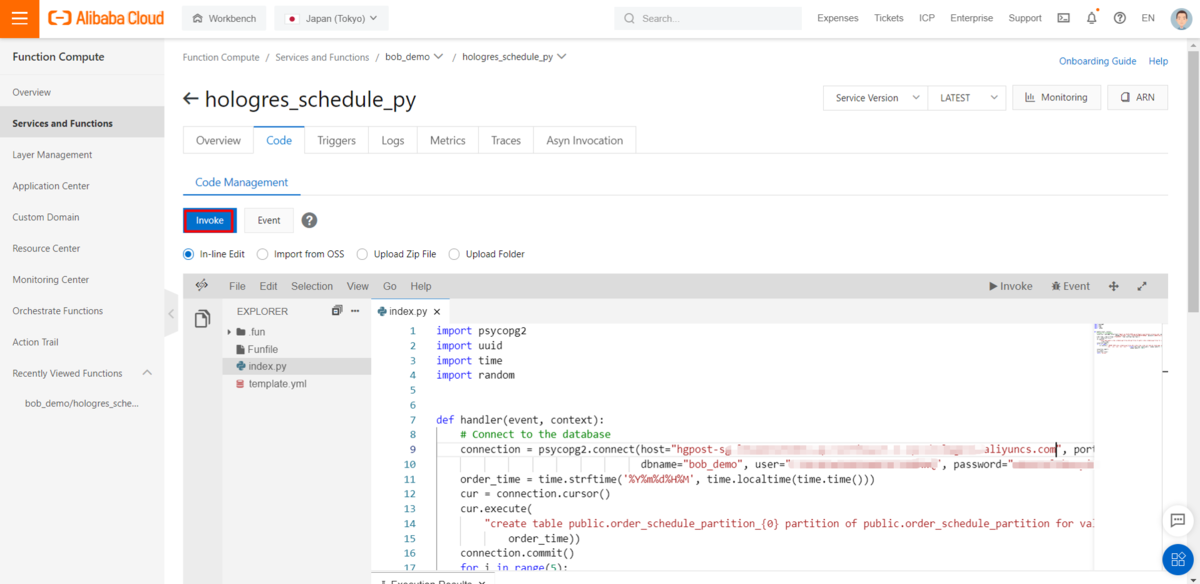This screenshot has height=584, width=1200.
Task: Open template.yml in the explorer
Action: (x=278, y=384)
